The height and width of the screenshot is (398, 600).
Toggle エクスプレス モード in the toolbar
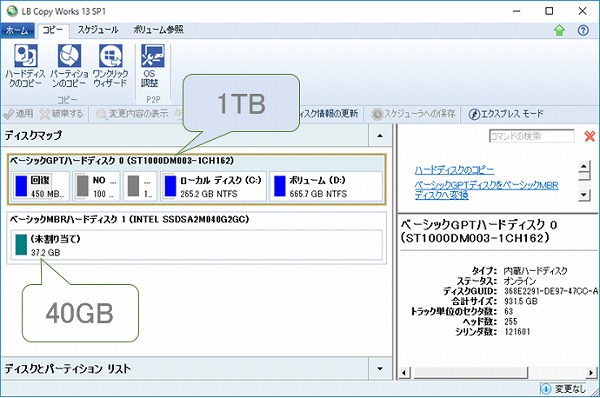[506, 114]
